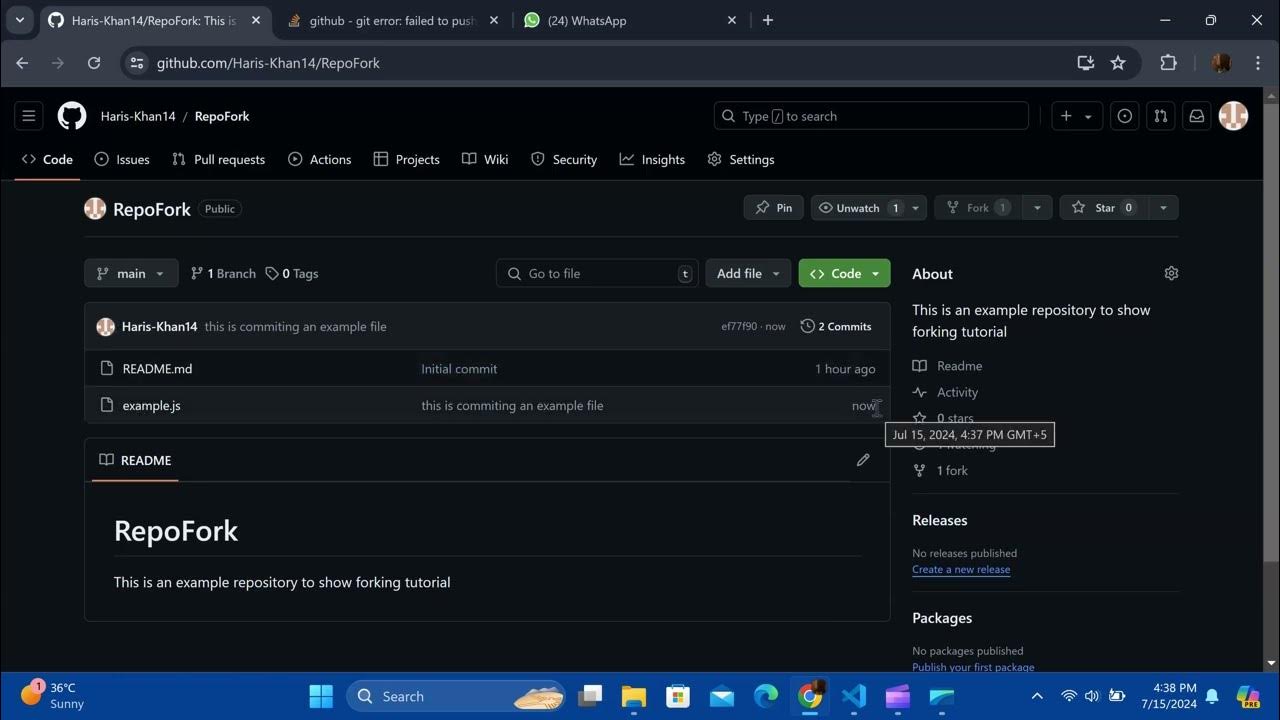1280x720 pixels.
Task: Open the main branch selector dropdown
Action: click(x=131, y=273)
